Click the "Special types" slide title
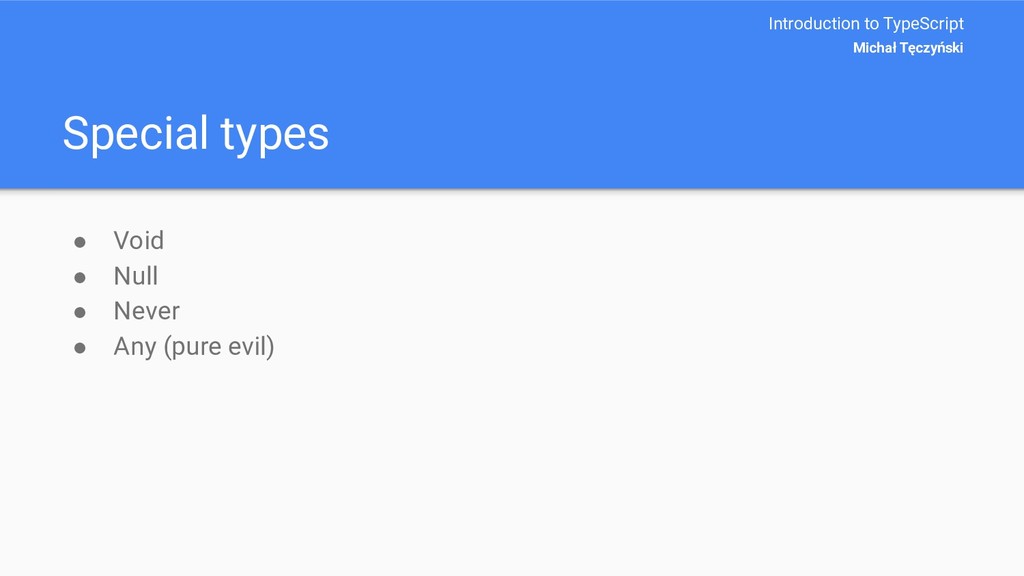The width and height of the screenshot is (1024, 576). pyautogui.click(x=195, y=135)
